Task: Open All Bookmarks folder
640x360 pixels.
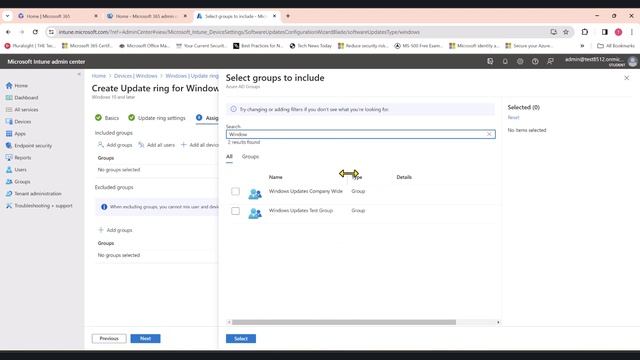Action: point(616,46)
